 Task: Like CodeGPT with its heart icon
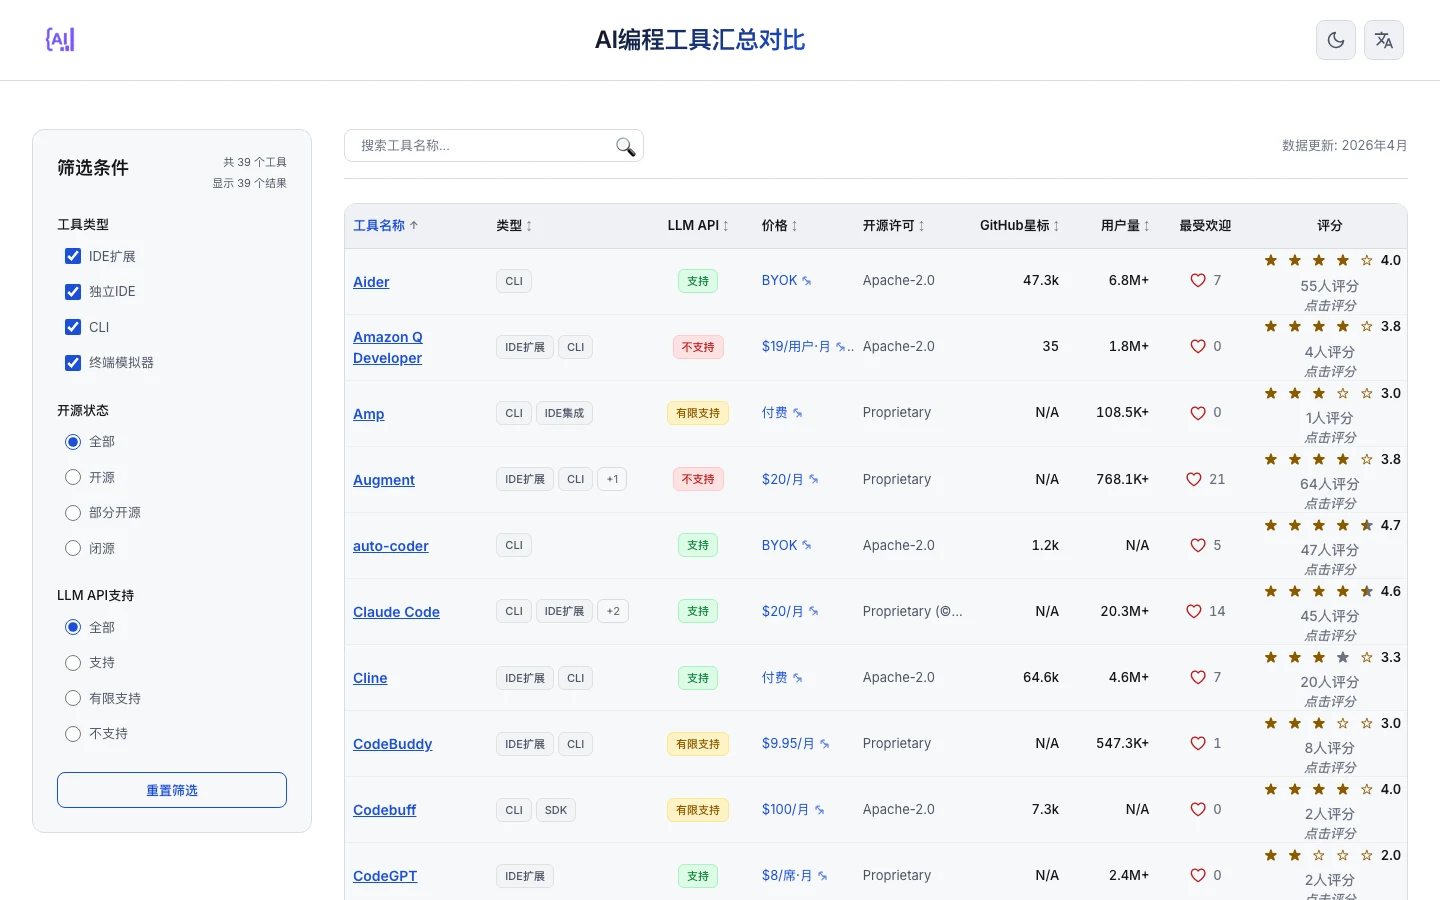[x=1198, y=875]
